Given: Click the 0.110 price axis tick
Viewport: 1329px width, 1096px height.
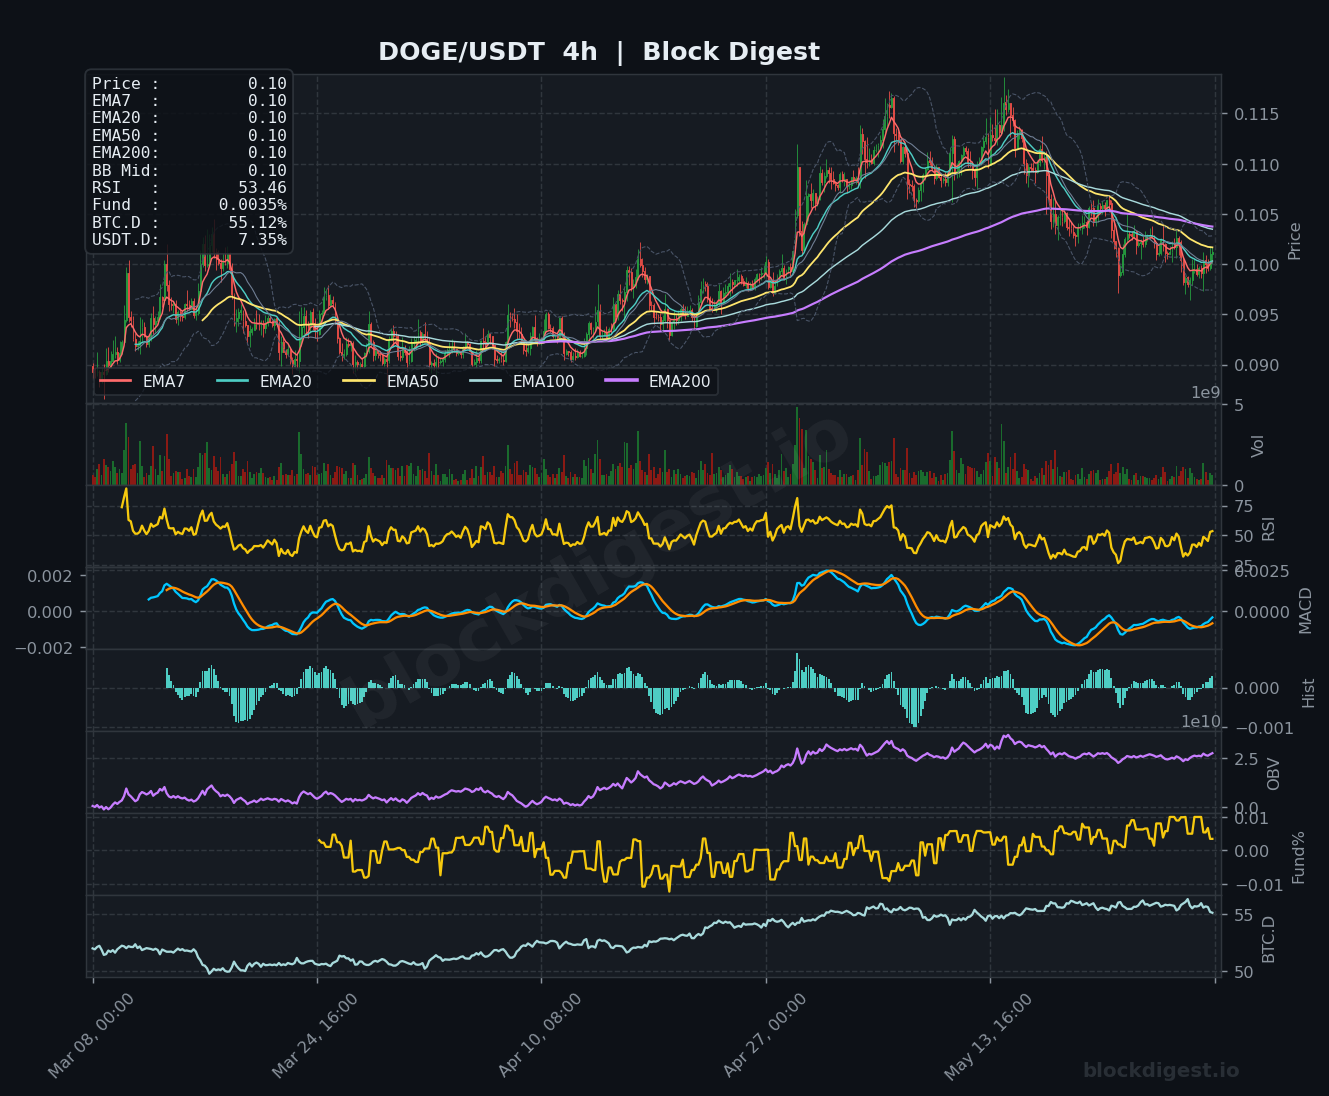Looking at the screenshot, I should [1255, 165].
